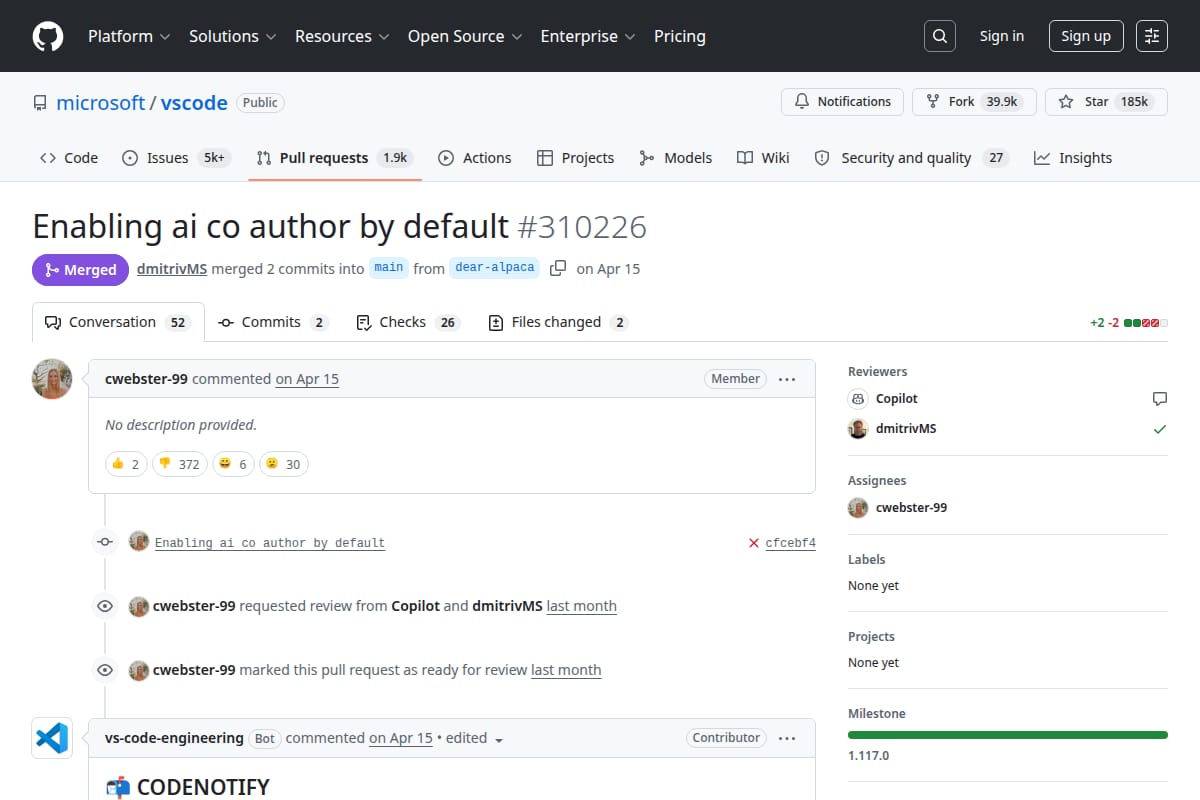Viewport: 1200px width, 800px height.
Task: Click the purple Merged status badge
Action: [x=80, y=269]
